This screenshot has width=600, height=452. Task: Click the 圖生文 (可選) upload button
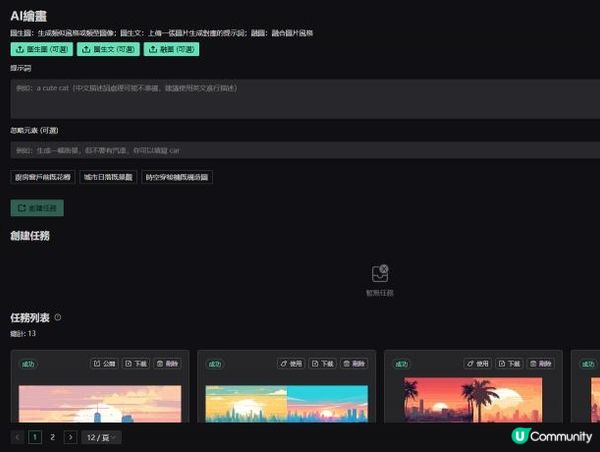click(x=108, y=49)
